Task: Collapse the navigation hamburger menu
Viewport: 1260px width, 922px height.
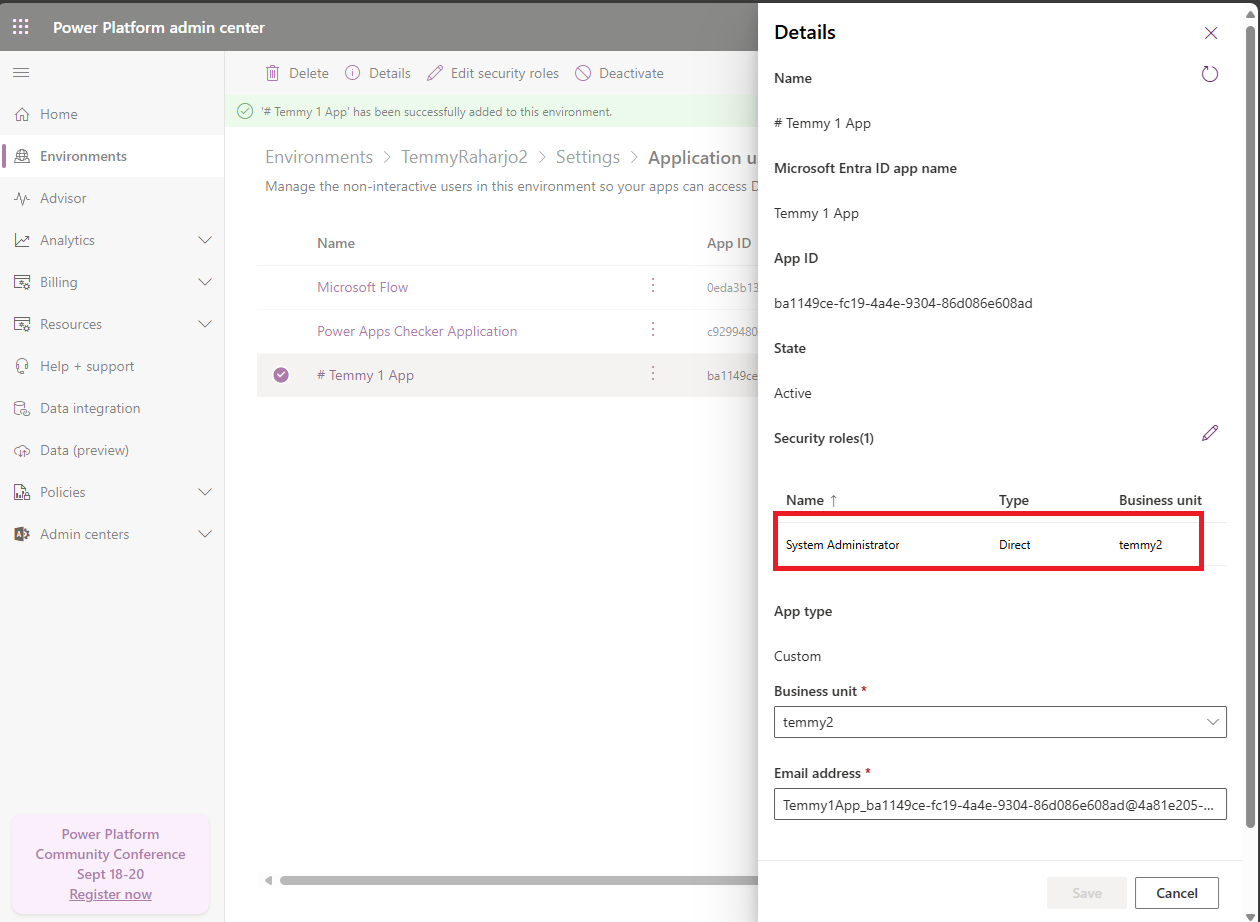Action: tap(21, 73)
